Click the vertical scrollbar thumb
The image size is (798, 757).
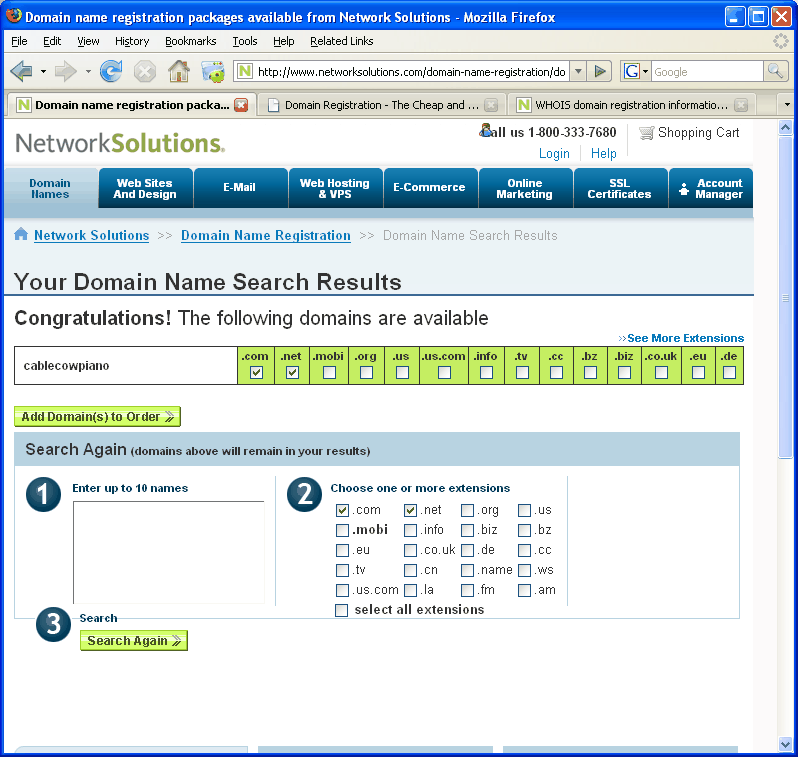click(x=785, y=297)
